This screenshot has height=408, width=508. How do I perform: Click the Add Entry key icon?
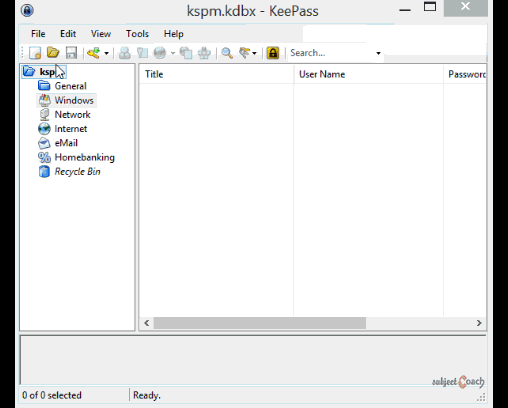[x=94, y=53]
